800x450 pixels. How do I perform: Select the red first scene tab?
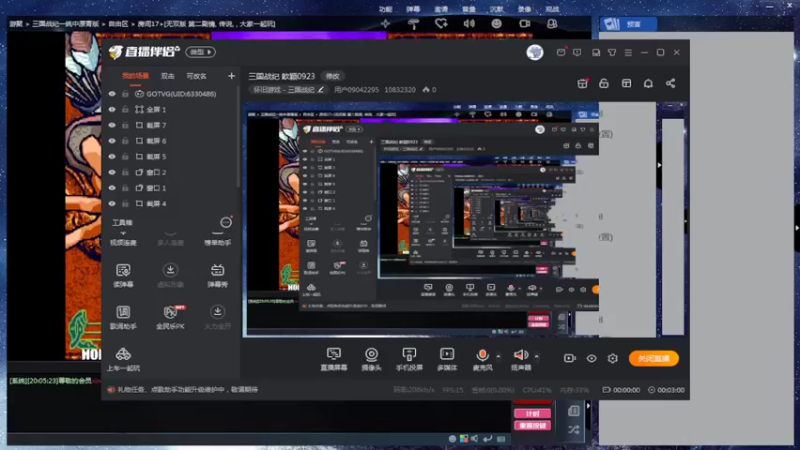coord(135,76)
